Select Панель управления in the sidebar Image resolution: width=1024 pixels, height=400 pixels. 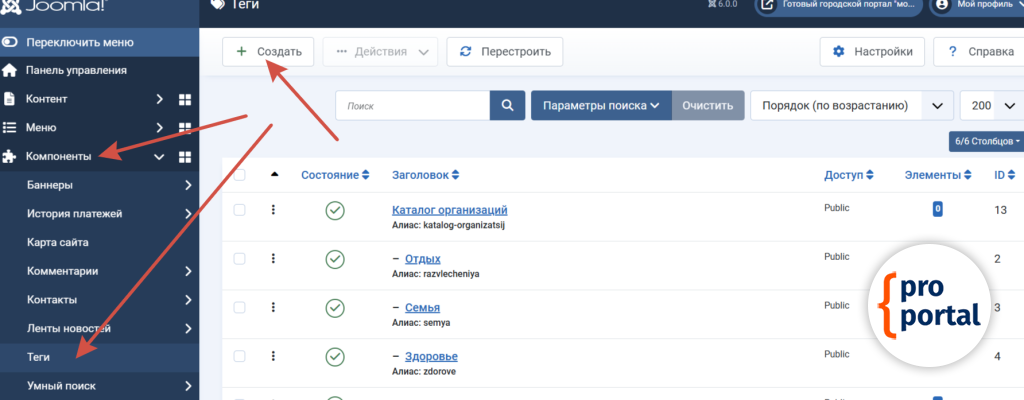coord(76,71)
